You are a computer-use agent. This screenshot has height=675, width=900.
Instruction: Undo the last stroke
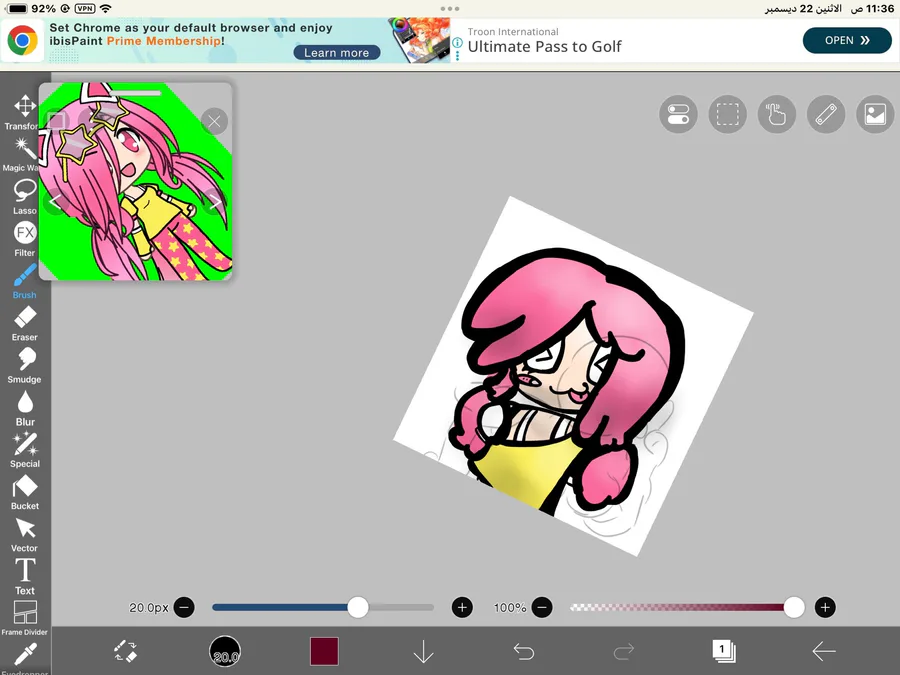pyautogui.click(x=523, y=651)
